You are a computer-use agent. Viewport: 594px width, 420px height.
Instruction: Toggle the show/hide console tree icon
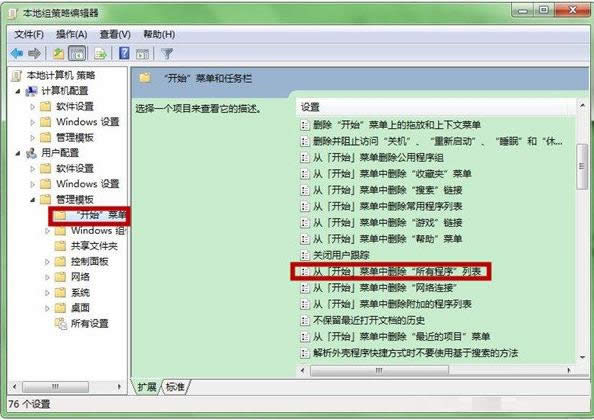[77, 53]
